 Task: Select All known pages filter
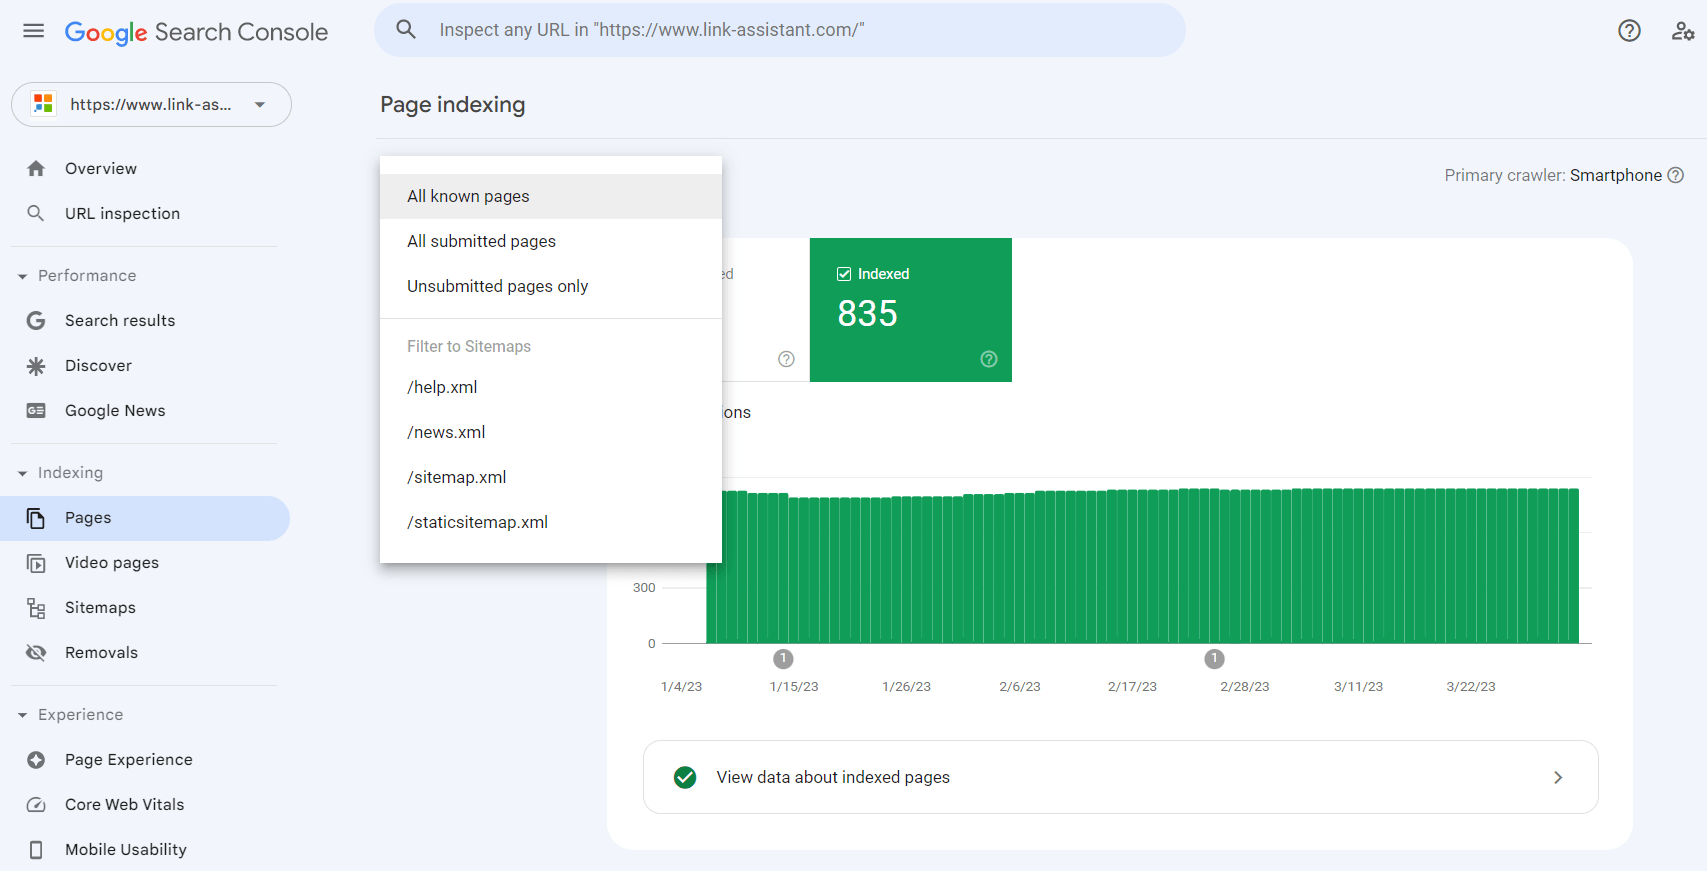551,196
